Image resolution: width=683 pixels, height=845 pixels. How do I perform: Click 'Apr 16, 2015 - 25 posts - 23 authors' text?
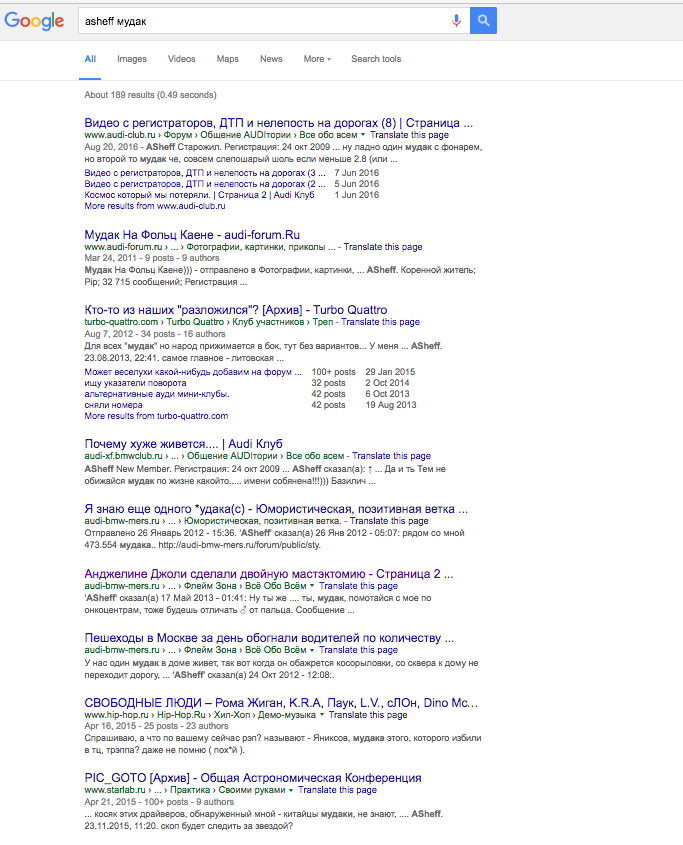(156, 726)
